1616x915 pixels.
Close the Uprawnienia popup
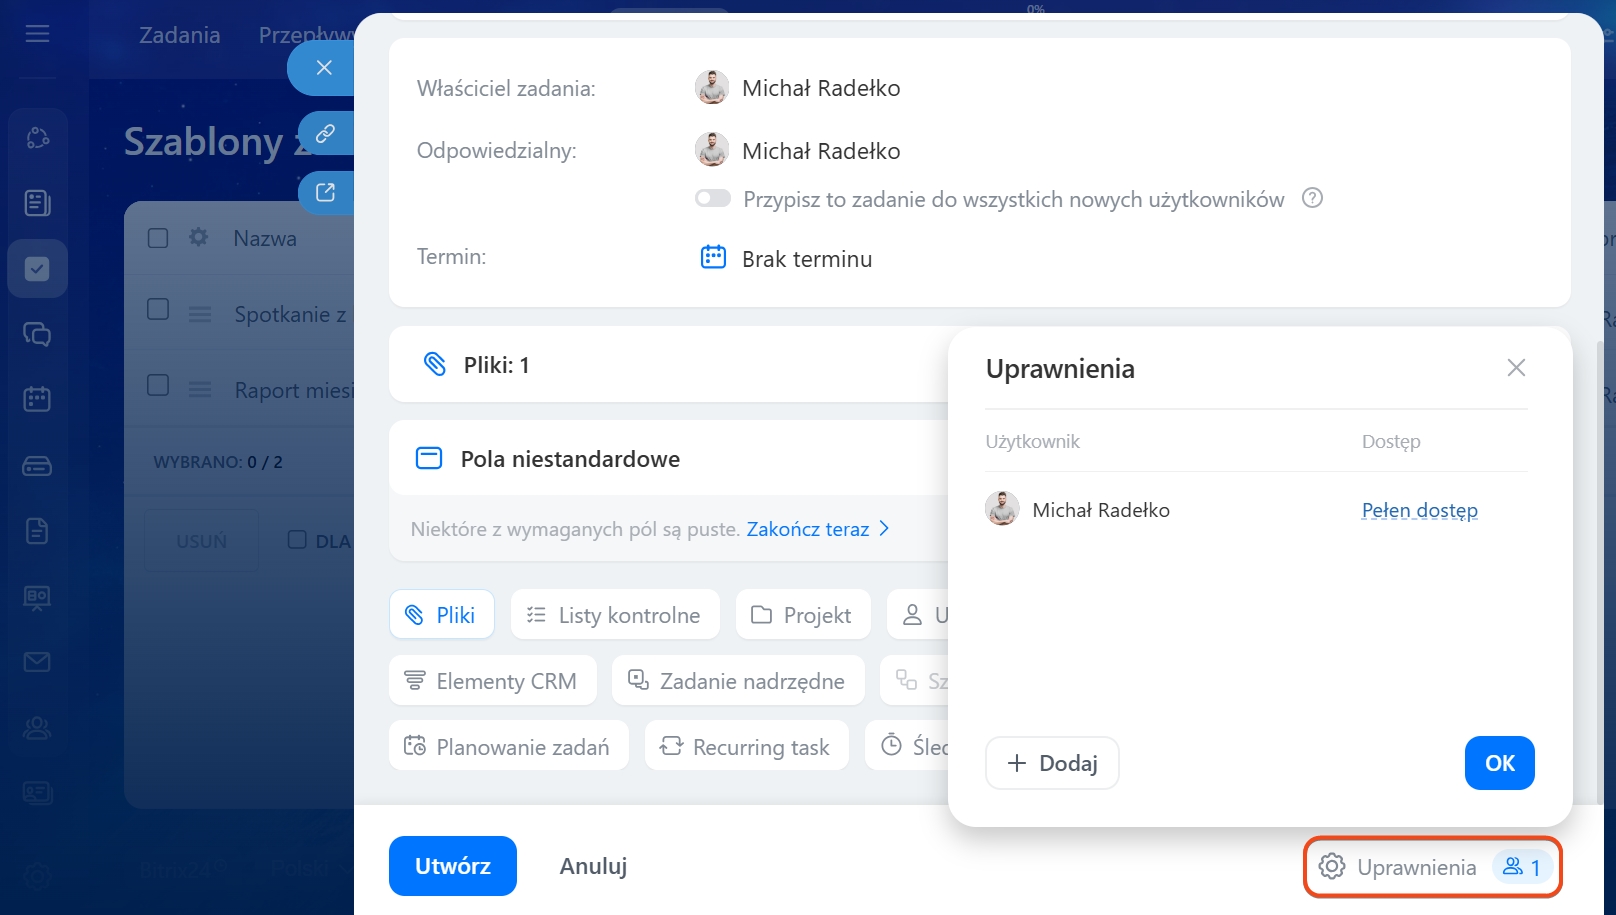point(1516,368)
